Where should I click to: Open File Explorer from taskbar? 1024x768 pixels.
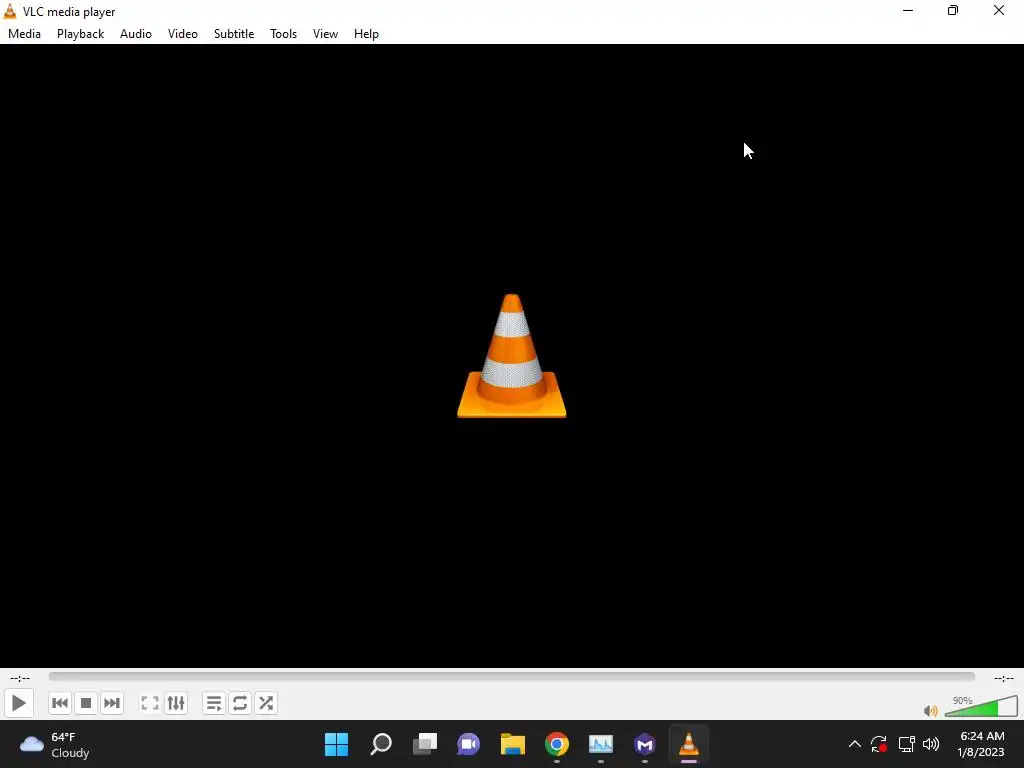click(x=513, y=744)
